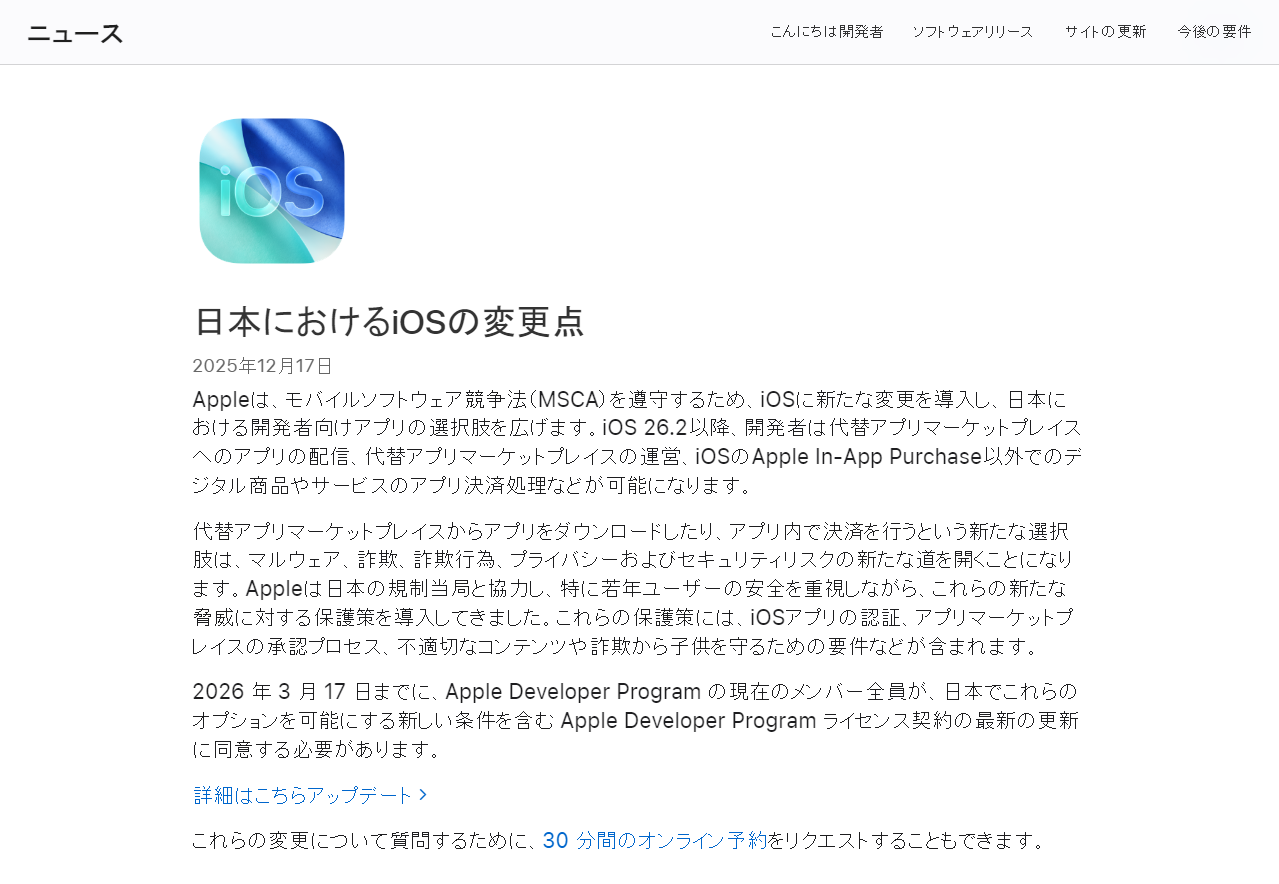The image size is (1279, 884).
Task: Go to サイトの更新 from the top bar
Action: point(1105,31)
